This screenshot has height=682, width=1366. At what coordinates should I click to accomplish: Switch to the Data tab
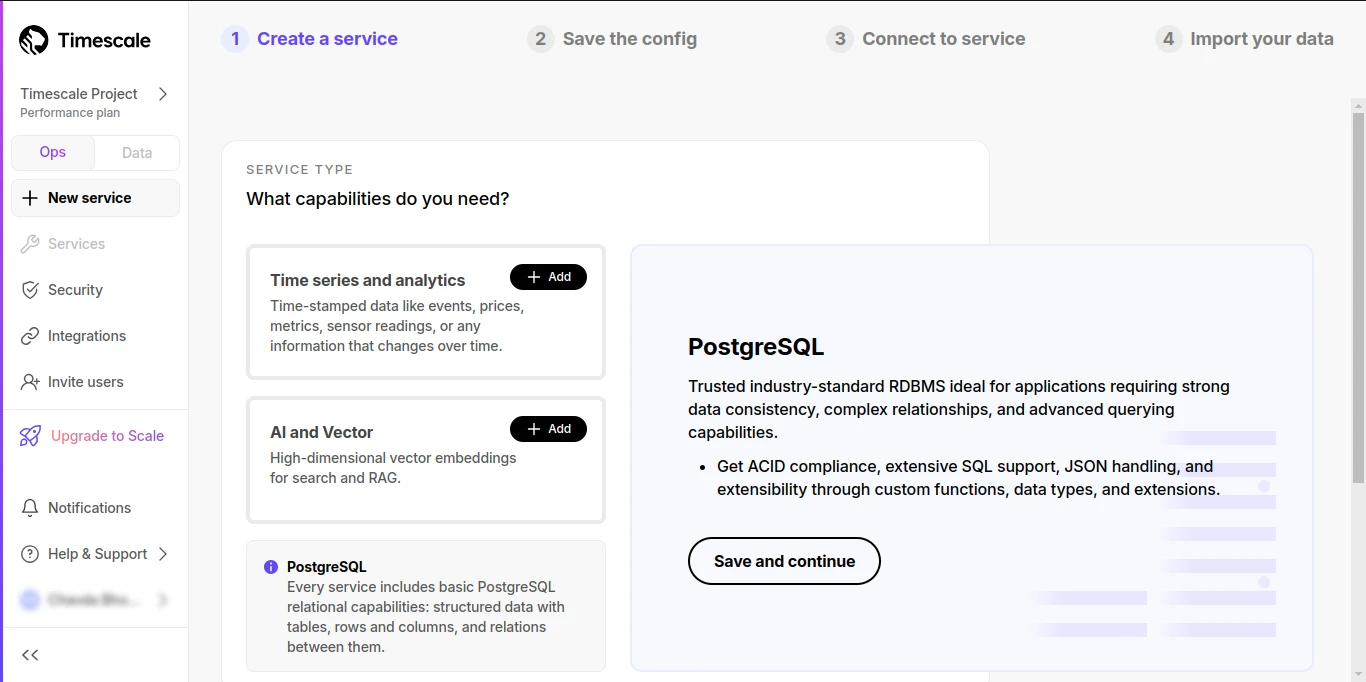click(x=137, y=153)
